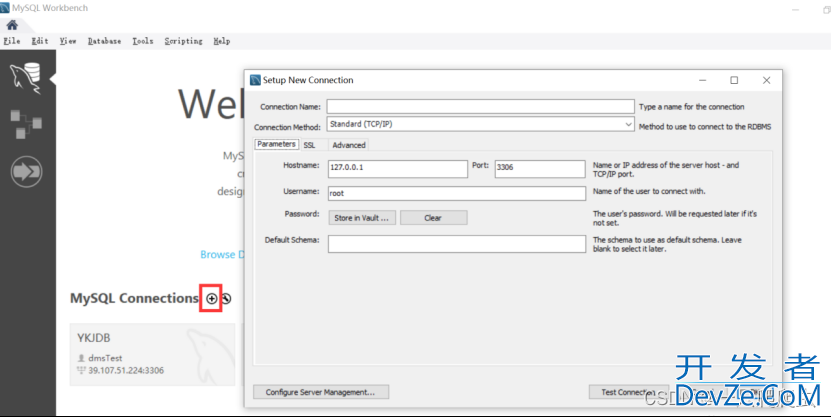The height and width of the screenshot is (417, 831).
Task: Switch to the Advanced tab
Action: 349,145
